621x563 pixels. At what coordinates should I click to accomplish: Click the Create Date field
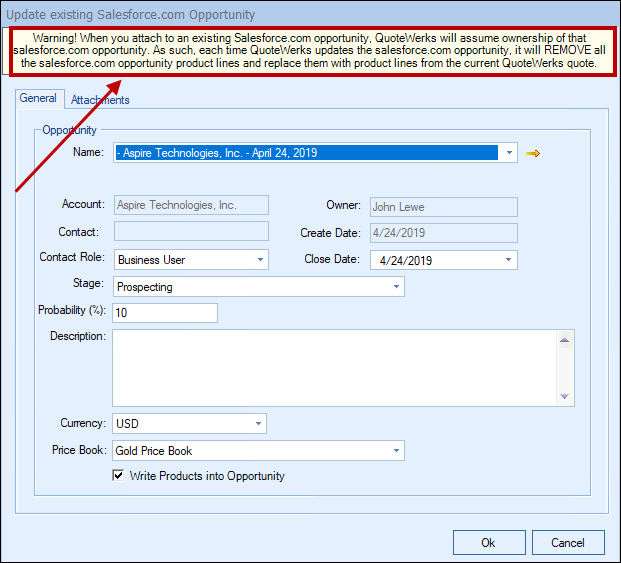[443, 233]
